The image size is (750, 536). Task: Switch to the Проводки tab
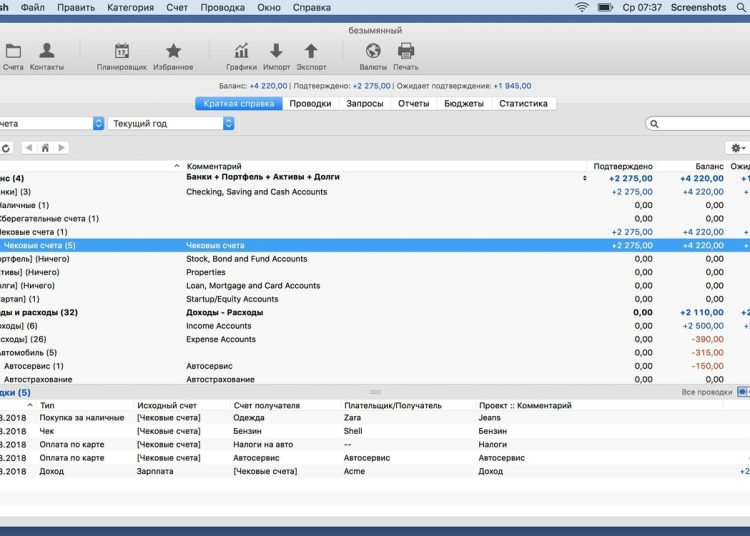point(311,104)
